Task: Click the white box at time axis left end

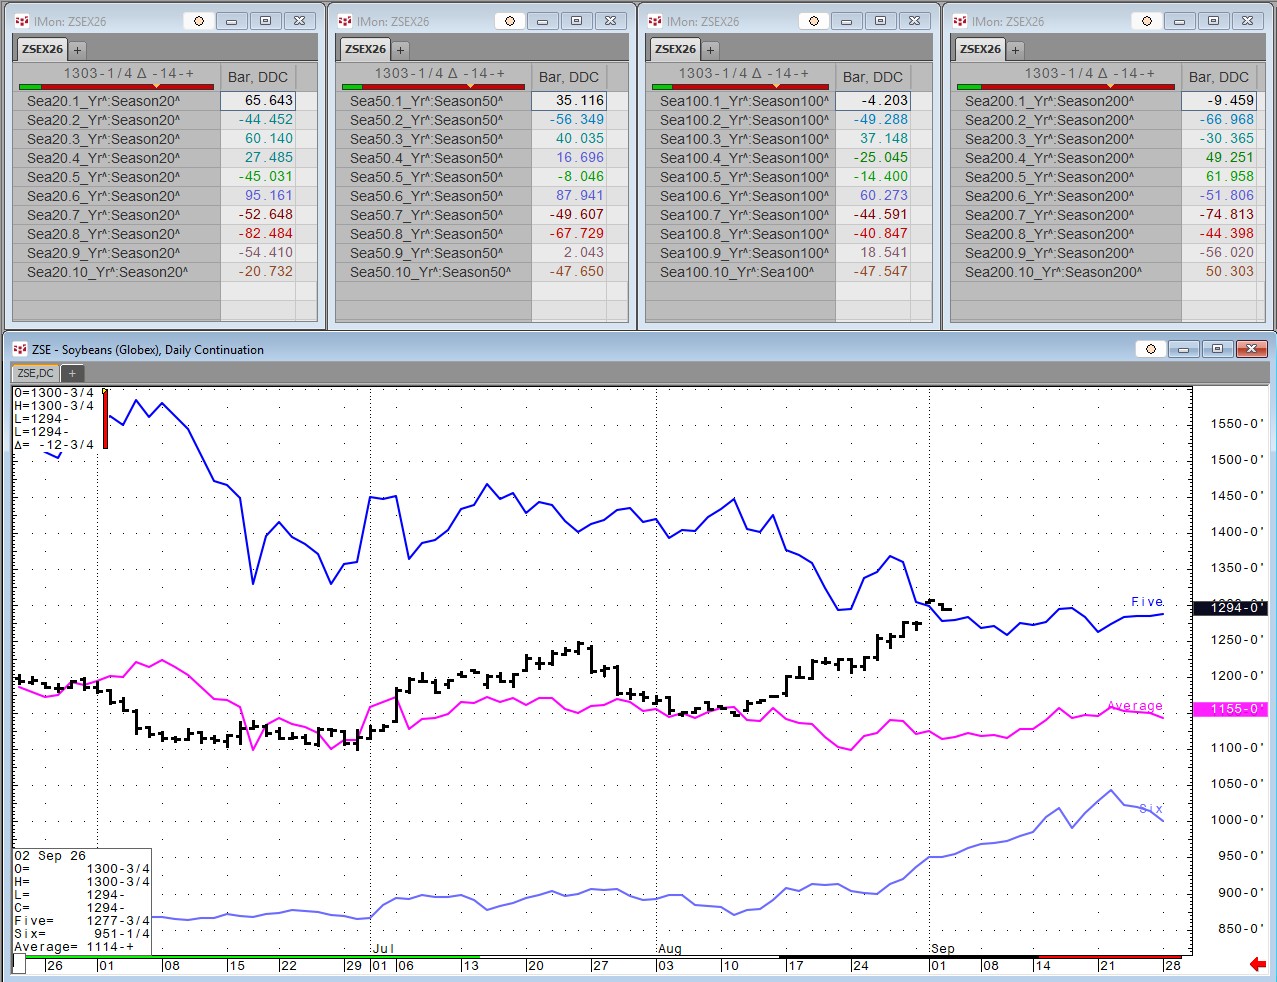Action: point(19,964)
